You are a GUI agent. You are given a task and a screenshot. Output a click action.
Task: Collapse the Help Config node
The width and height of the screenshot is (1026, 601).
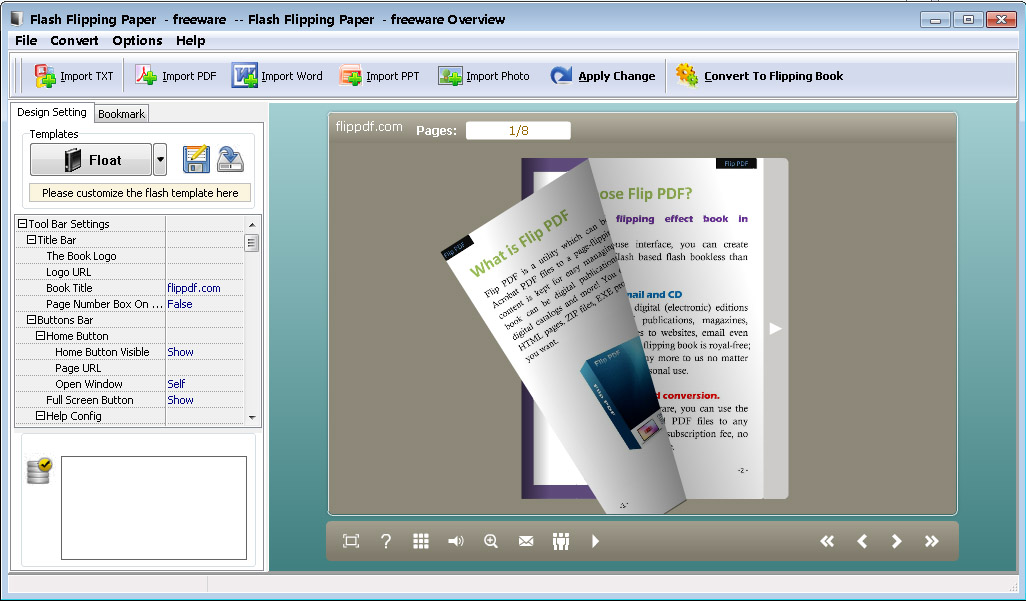coord(40,416)
